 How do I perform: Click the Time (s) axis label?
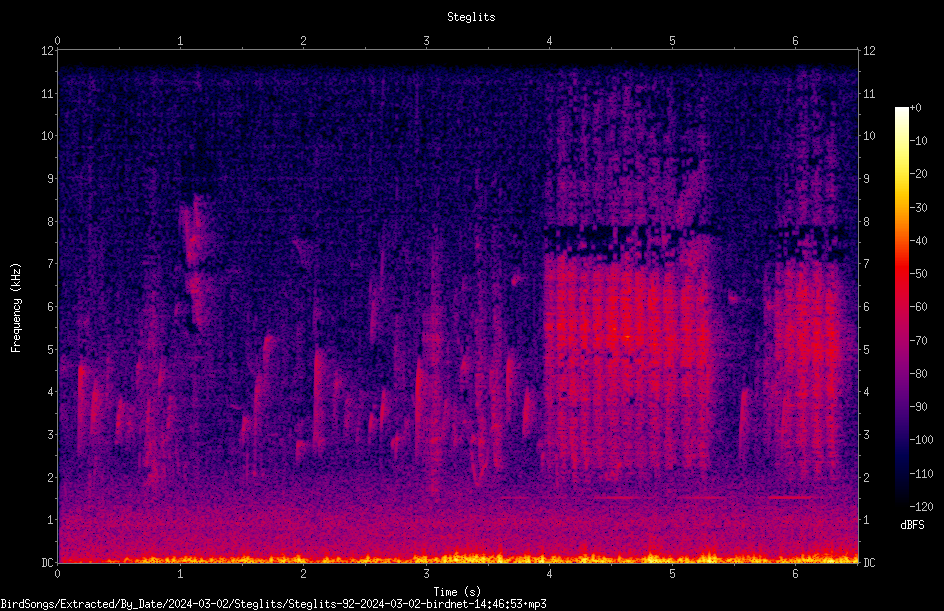(457, 592)
